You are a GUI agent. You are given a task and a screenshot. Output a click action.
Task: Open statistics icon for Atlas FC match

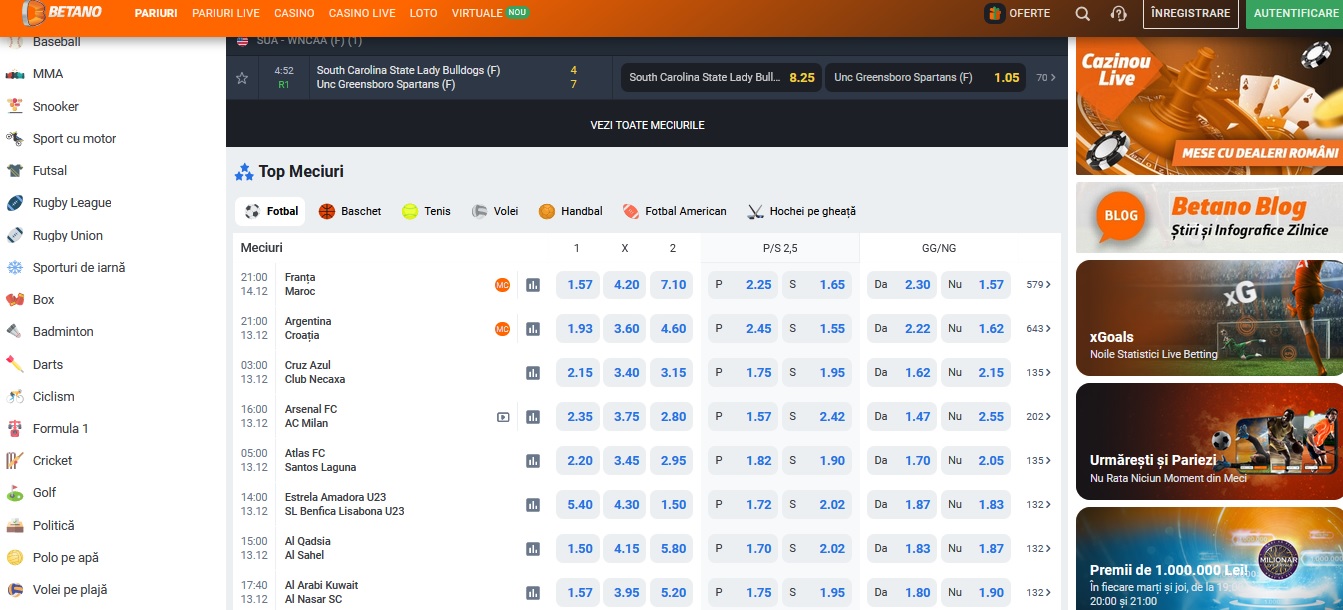click(x=533, y=461)
